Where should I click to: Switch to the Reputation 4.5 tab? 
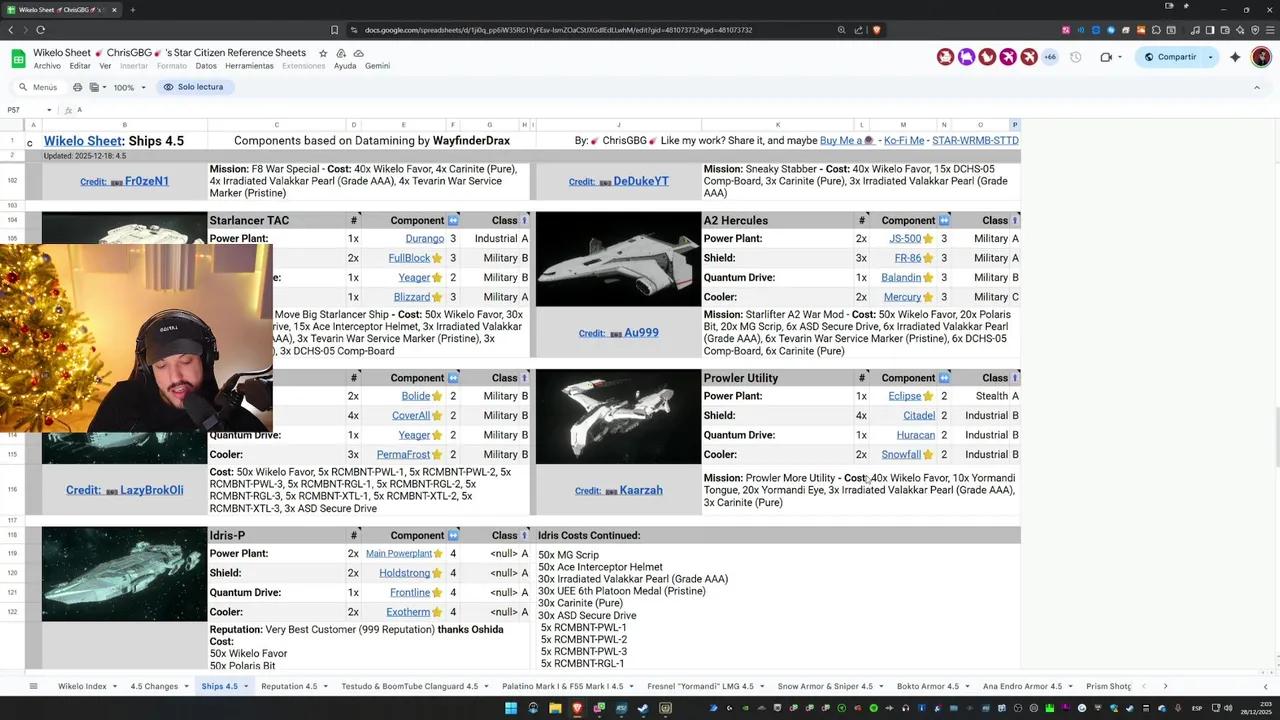click(289, 686)
